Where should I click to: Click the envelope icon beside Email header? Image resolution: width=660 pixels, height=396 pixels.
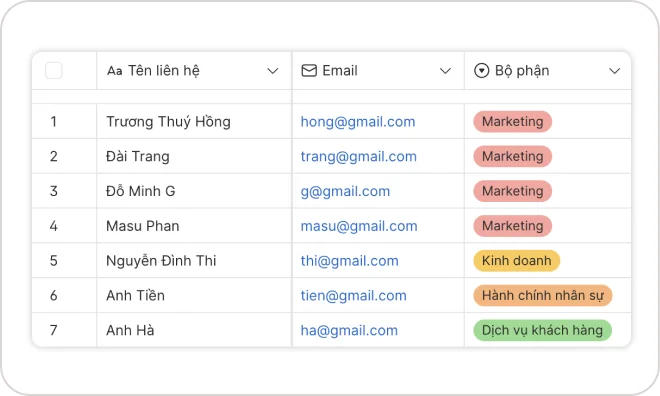(309, 71)
